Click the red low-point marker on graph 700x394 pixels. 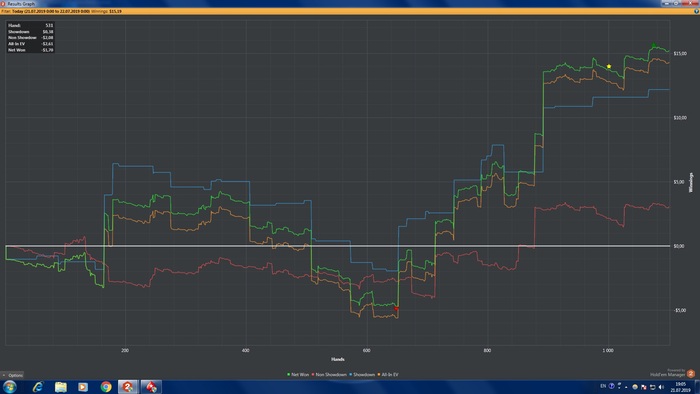click(396, 308)
